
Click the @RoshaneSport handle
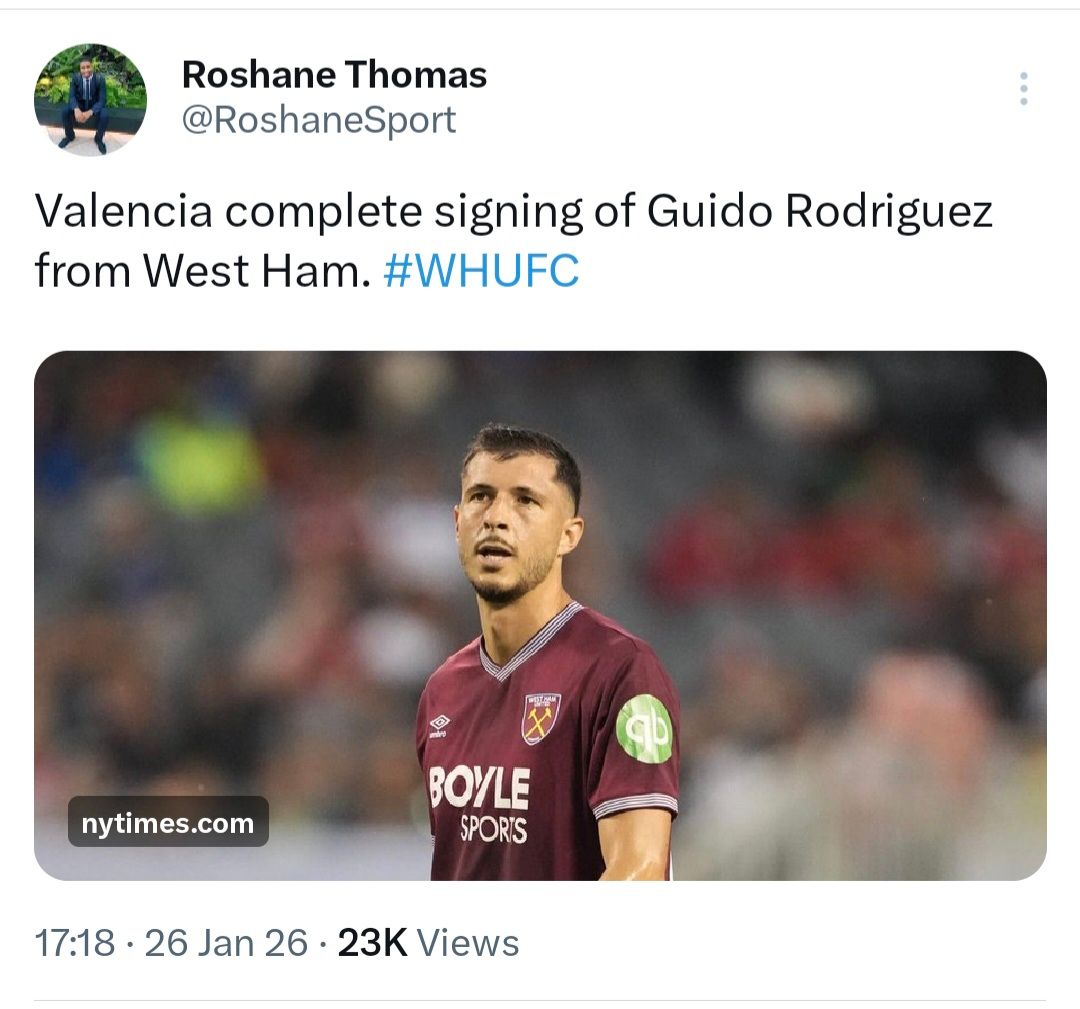coord(318,120)
